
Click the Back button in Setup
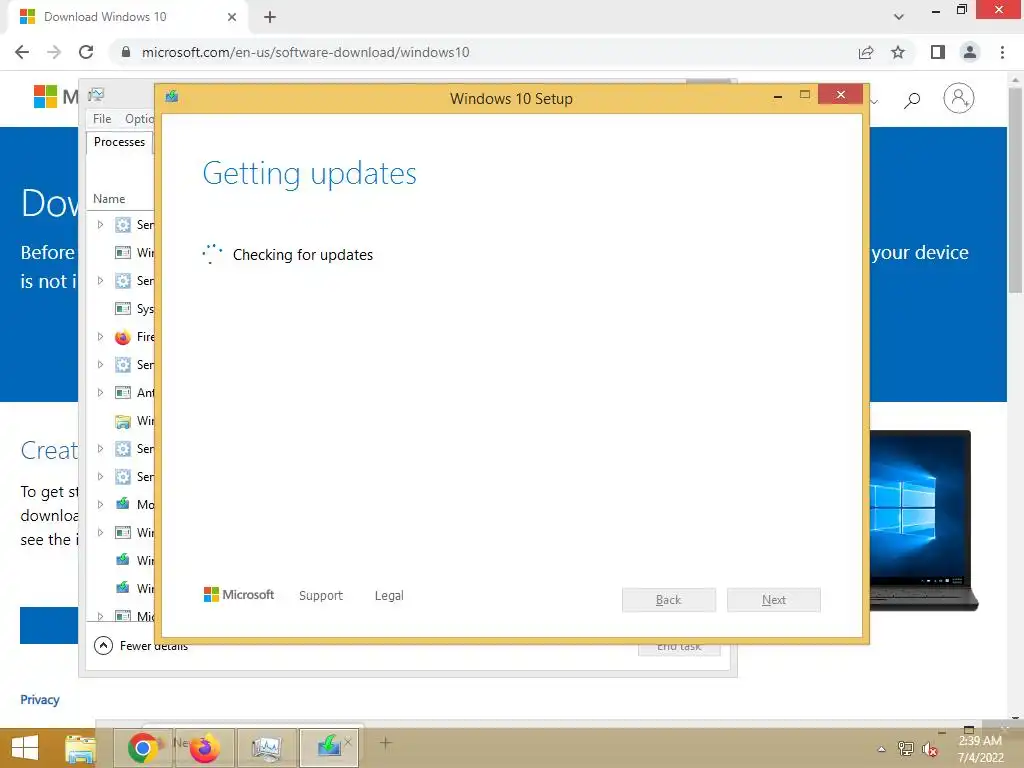(669, 600)
